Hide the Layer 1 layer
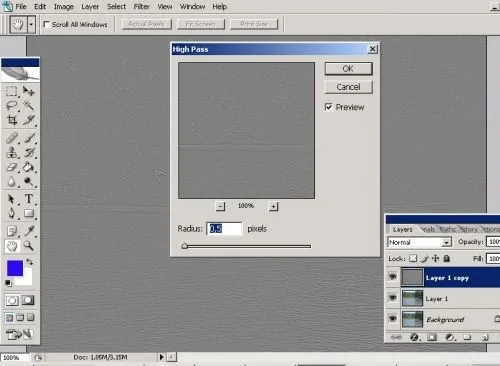 click(393, 297)
